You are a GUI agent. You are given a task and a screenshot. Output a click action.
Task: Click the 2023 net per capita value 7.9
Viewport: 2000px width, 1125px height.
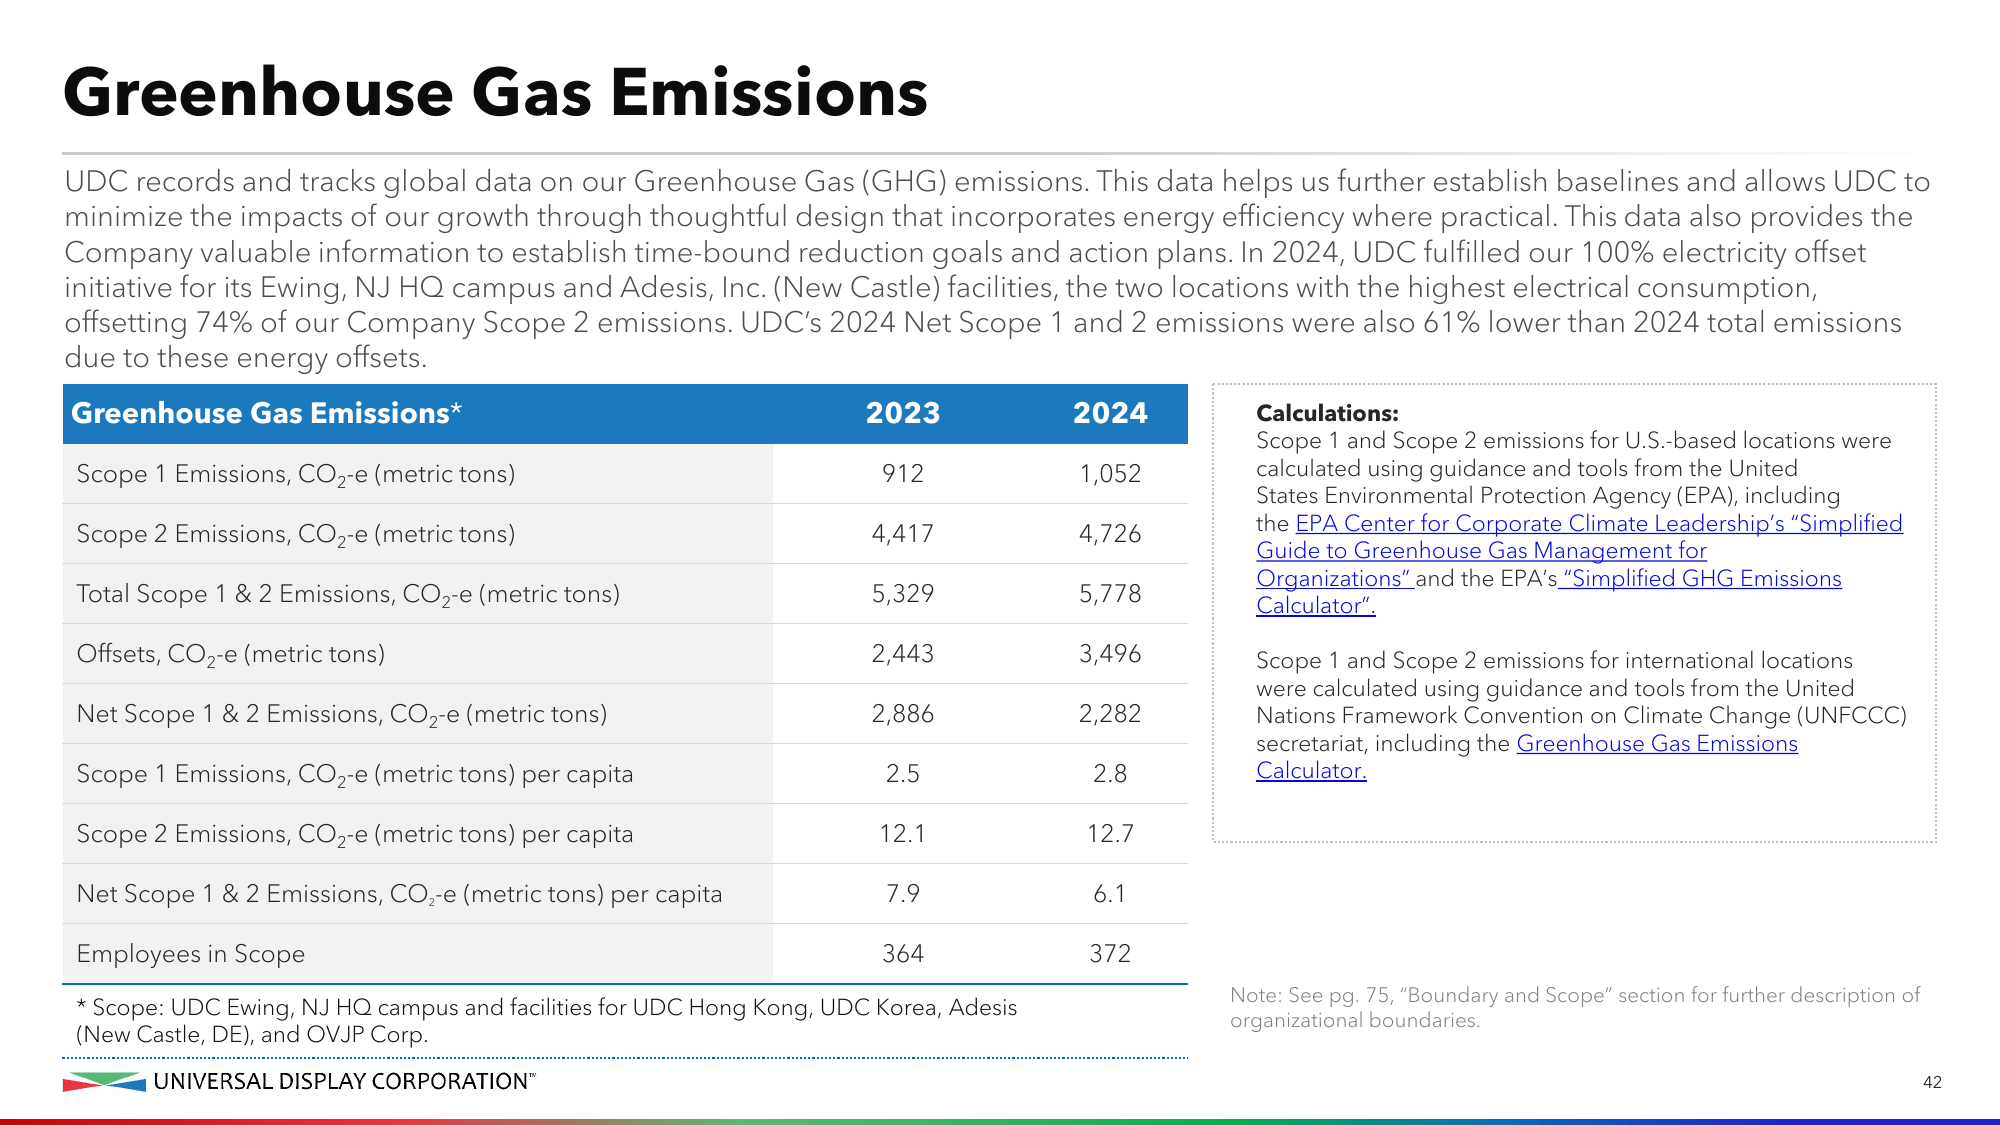tap(903, 893)
